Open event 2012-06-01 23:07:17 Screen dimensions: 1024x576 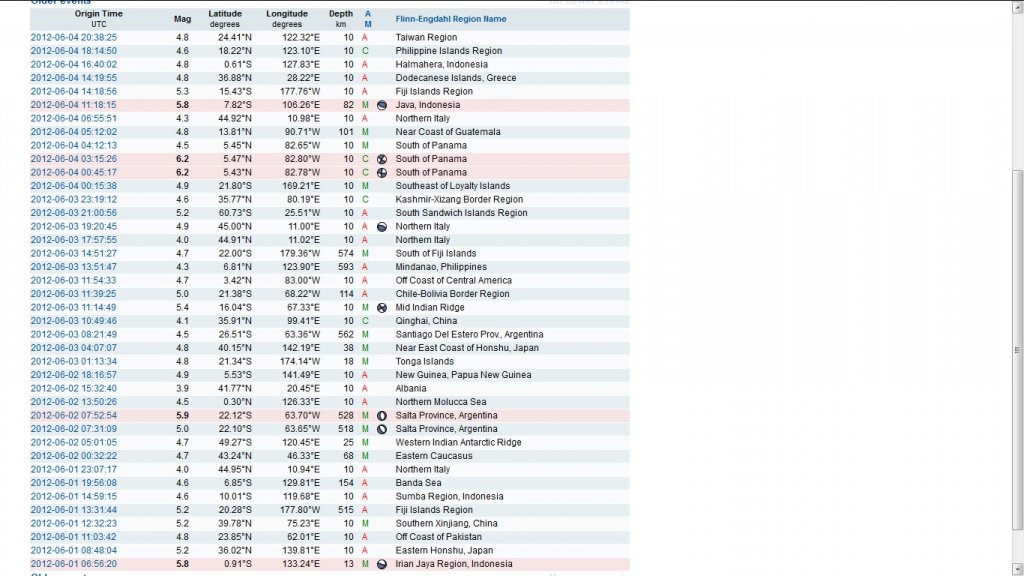tap(74, 470)
